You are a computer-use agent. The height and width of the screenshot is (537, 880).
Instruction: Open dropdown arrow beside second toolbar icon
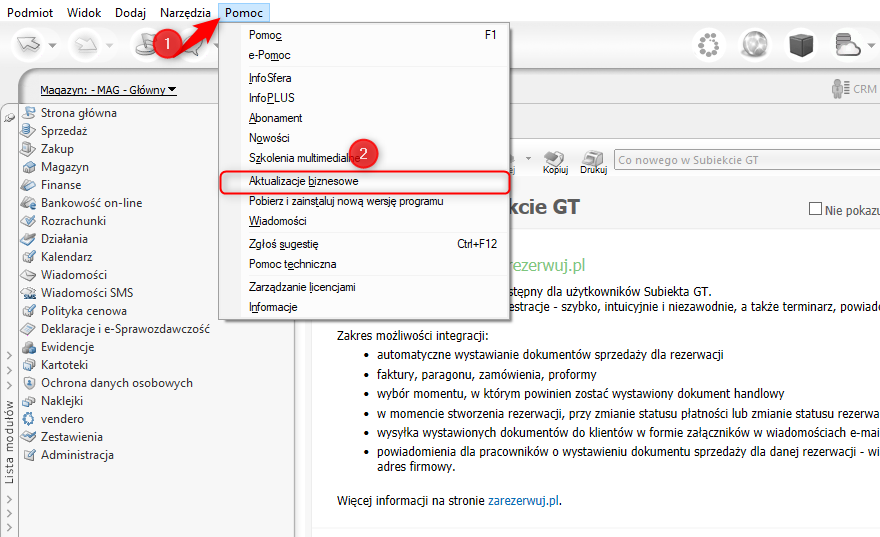tap(109, 45)
